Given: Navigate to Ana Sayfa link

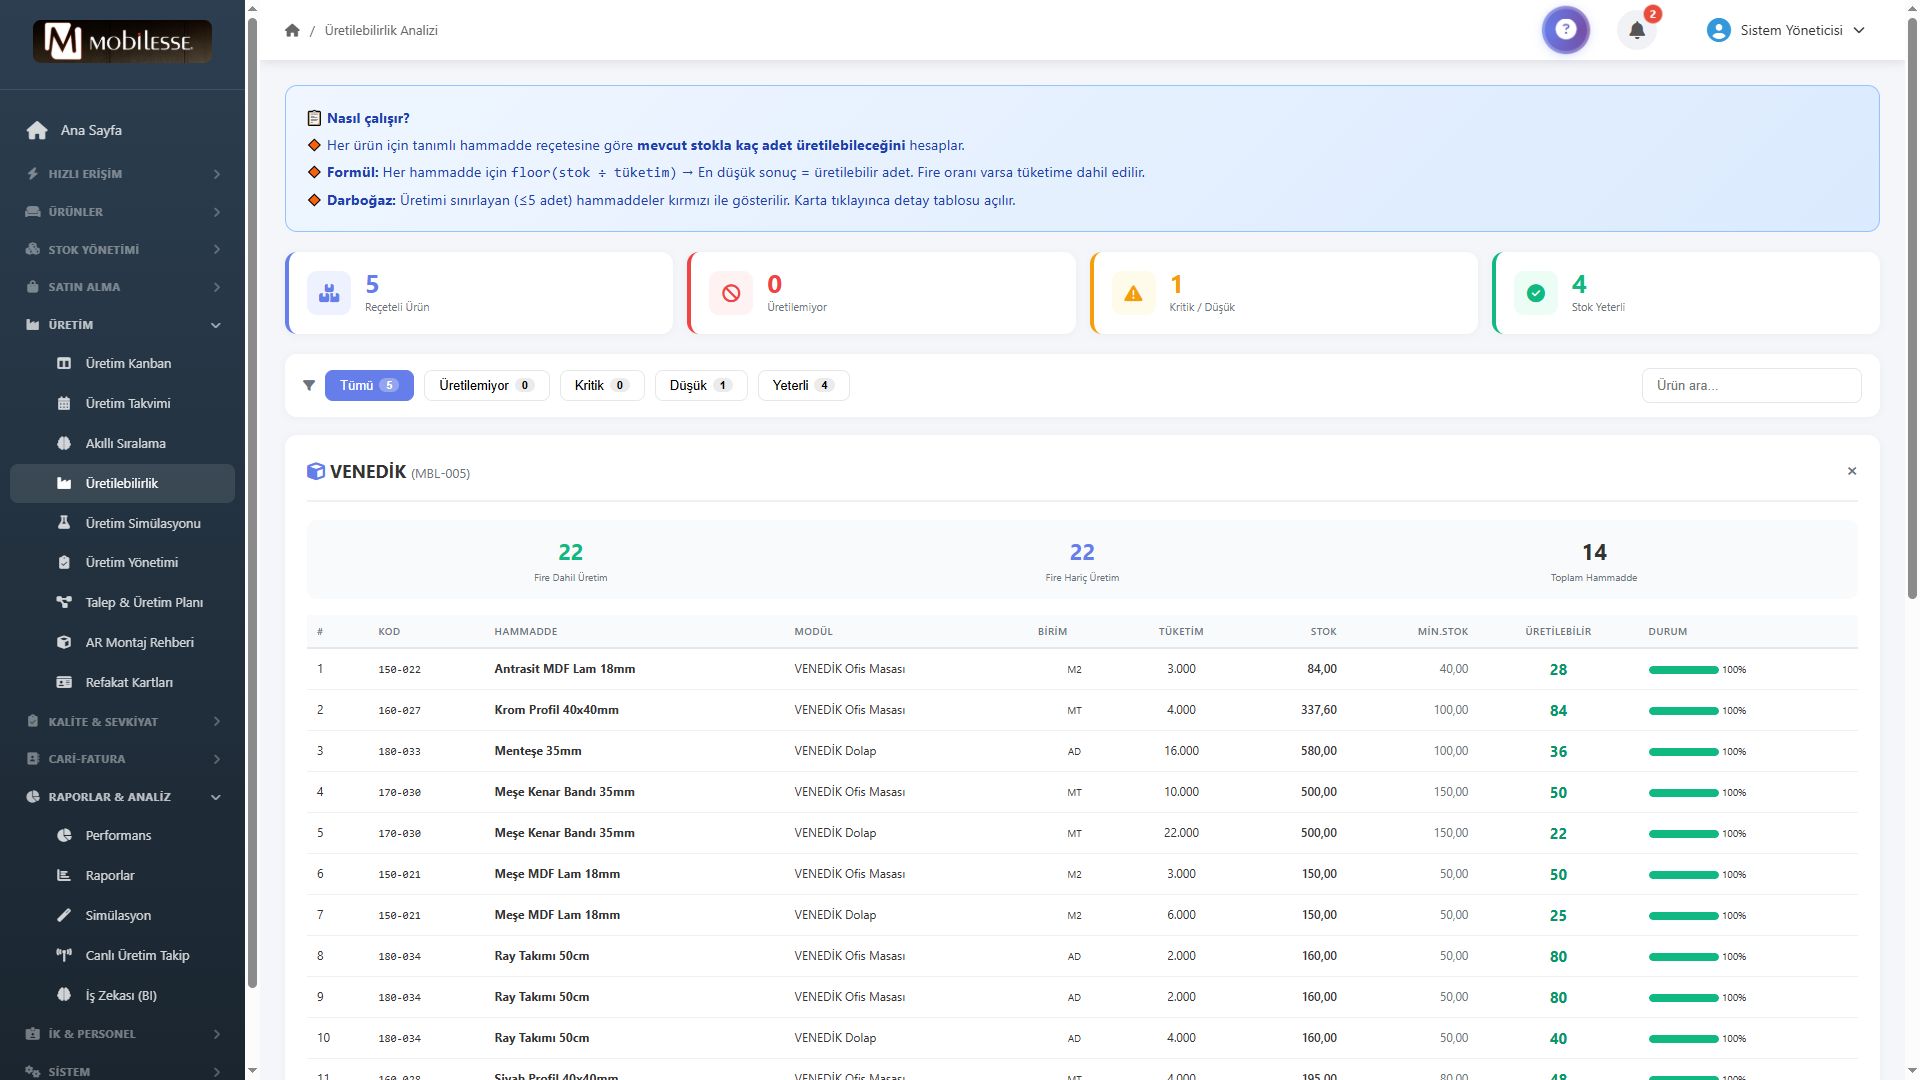Looking at the screenshot, I should tap(90, 130).
